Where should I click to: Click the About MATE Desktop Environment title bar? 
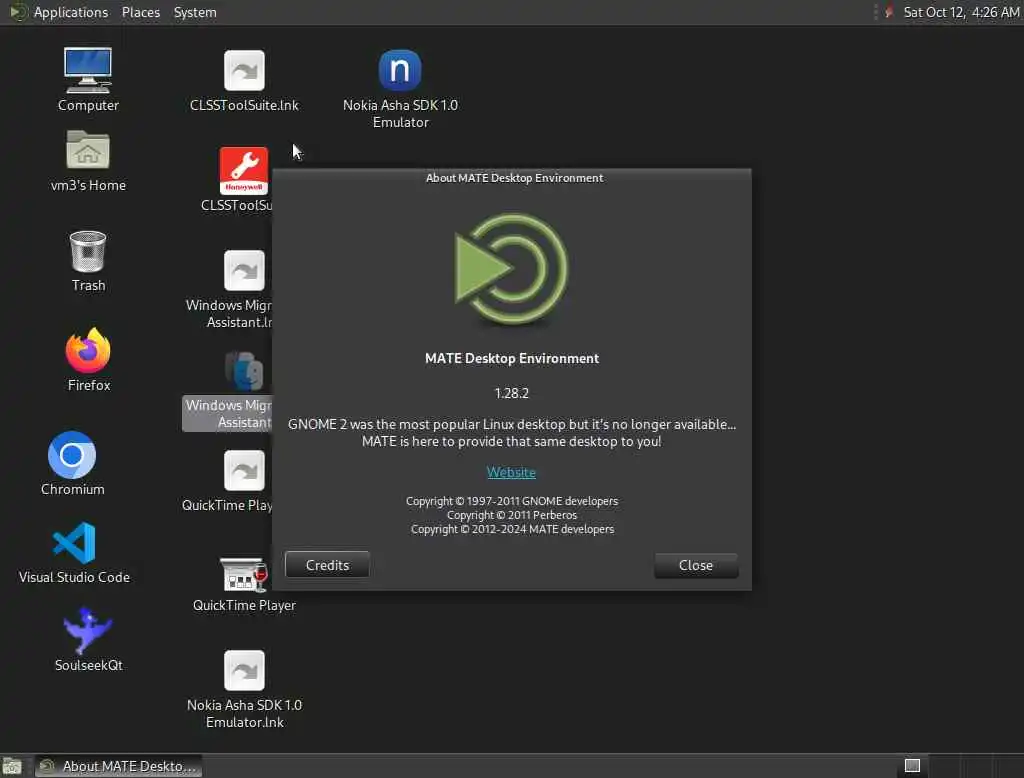pyautogui.click(x=512, y=178)
